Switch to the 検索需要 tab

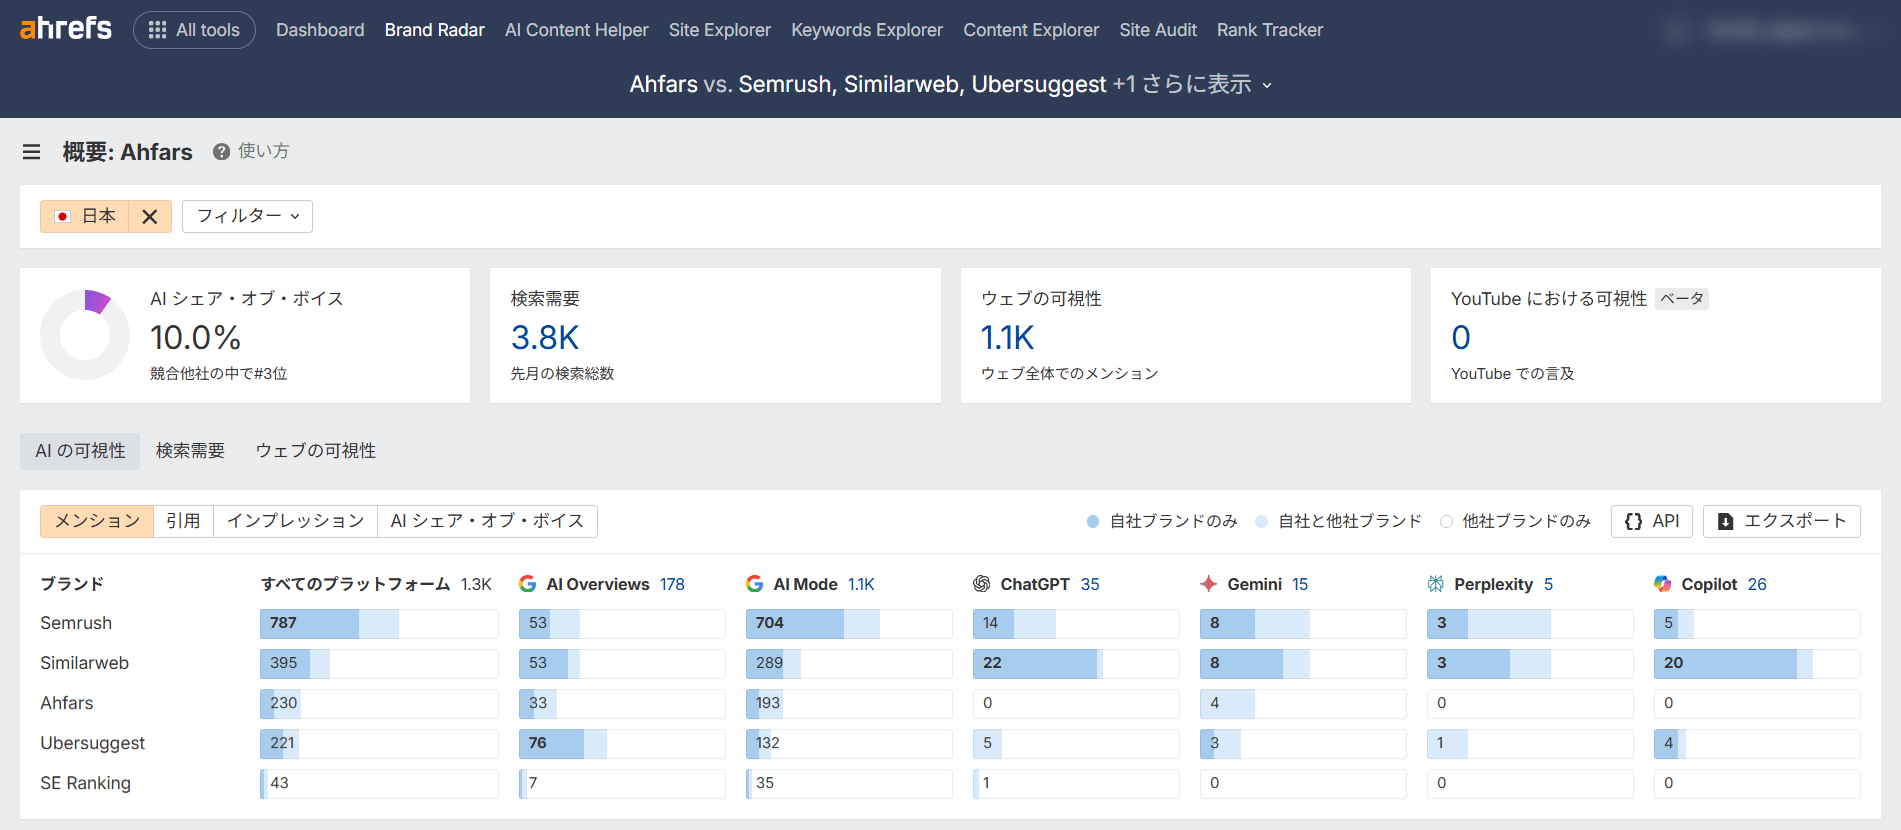pyautogui.click(x=190, y=451)
